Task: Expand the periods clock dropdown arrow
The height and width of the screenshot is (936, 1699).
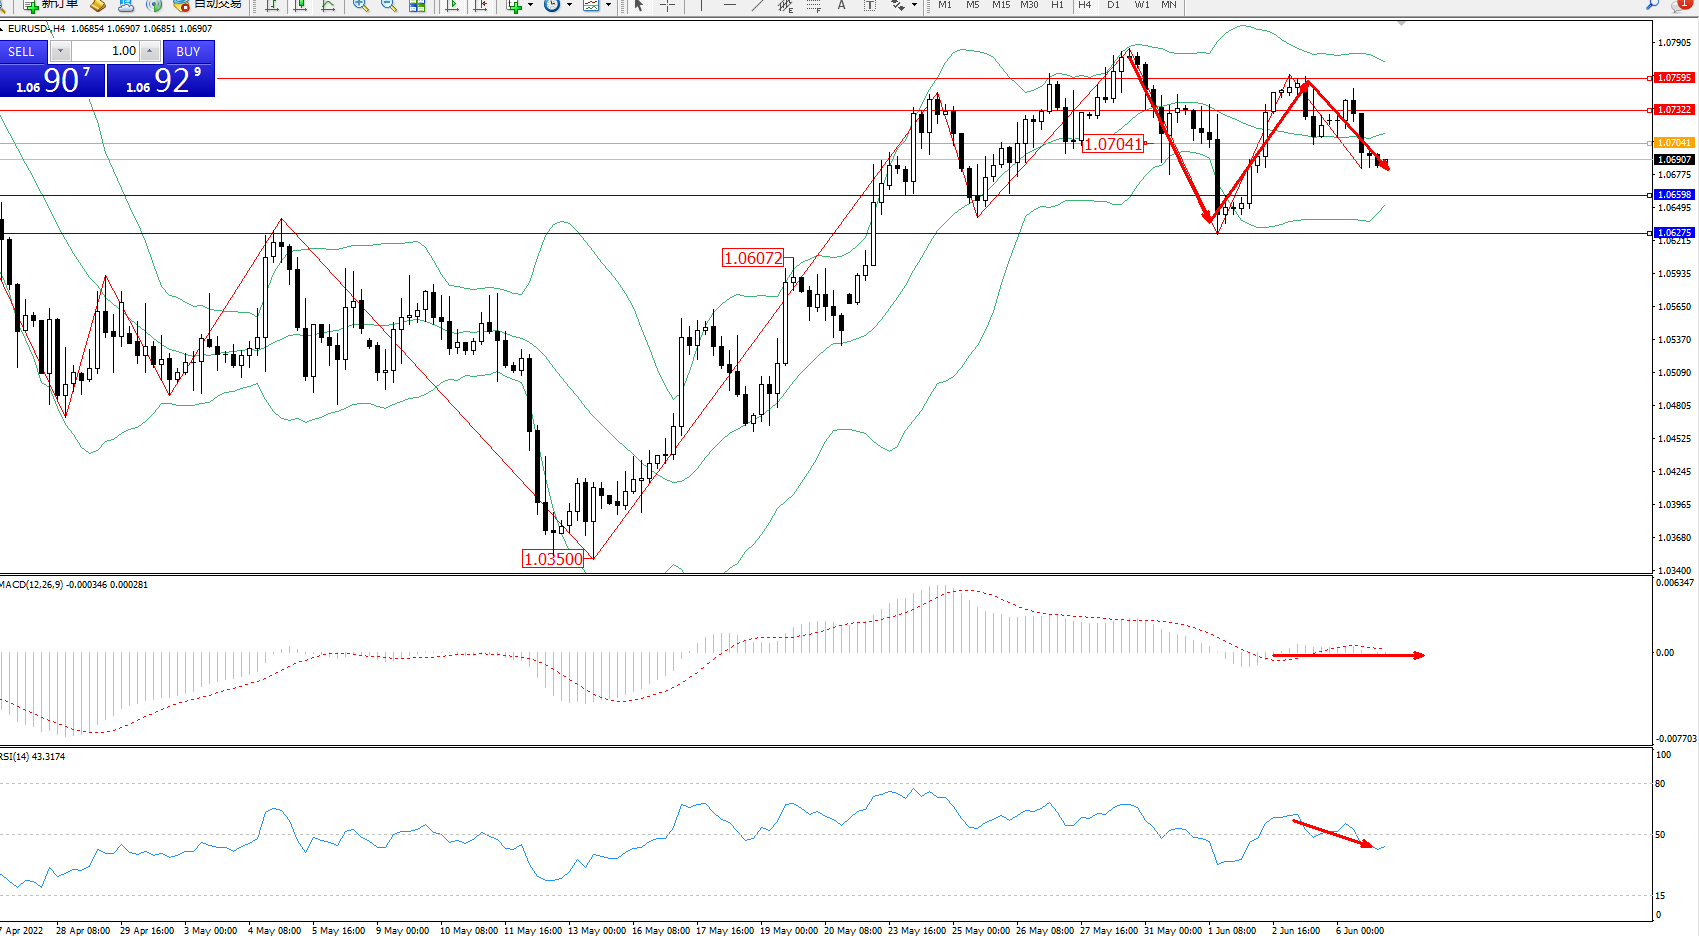Action: pos(569,5)
